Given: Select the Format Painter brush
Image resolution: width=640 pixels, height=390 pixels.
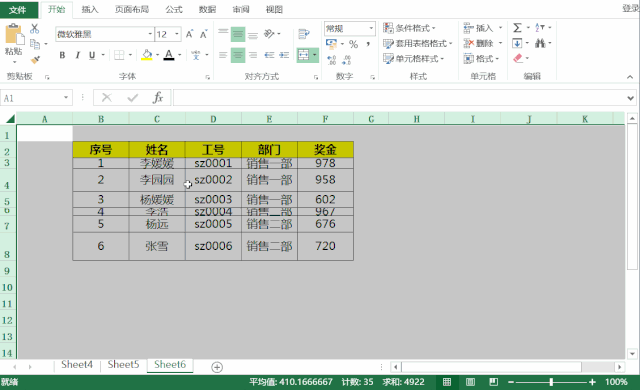Looking at the screenshot, I should (35, 60).
